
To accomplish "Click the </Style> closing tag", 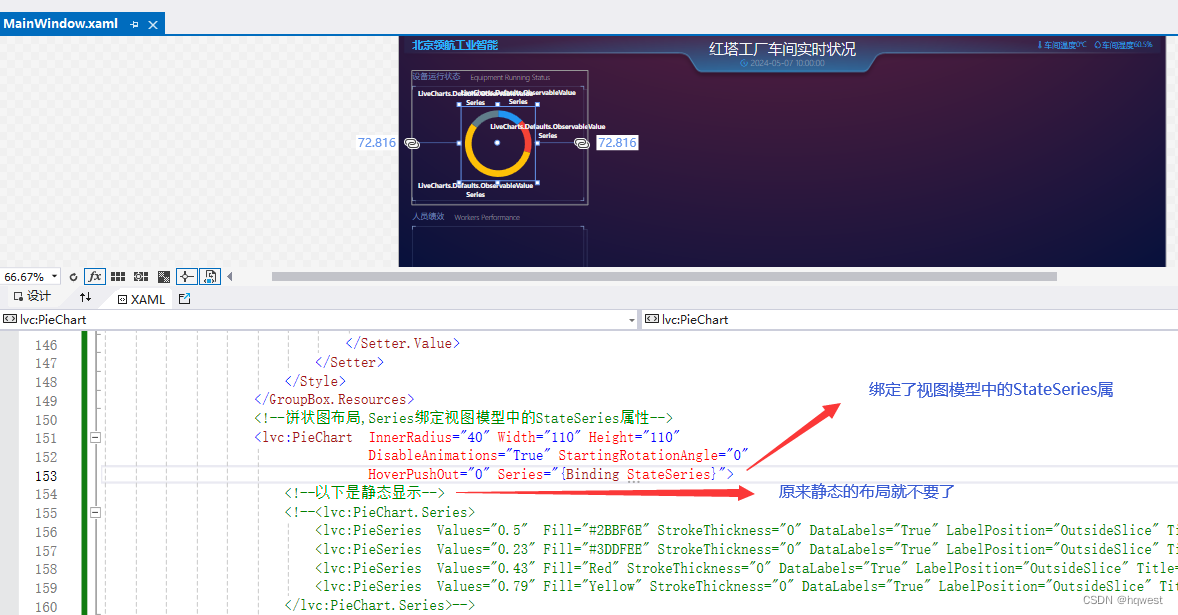I will tap(316, 381).
